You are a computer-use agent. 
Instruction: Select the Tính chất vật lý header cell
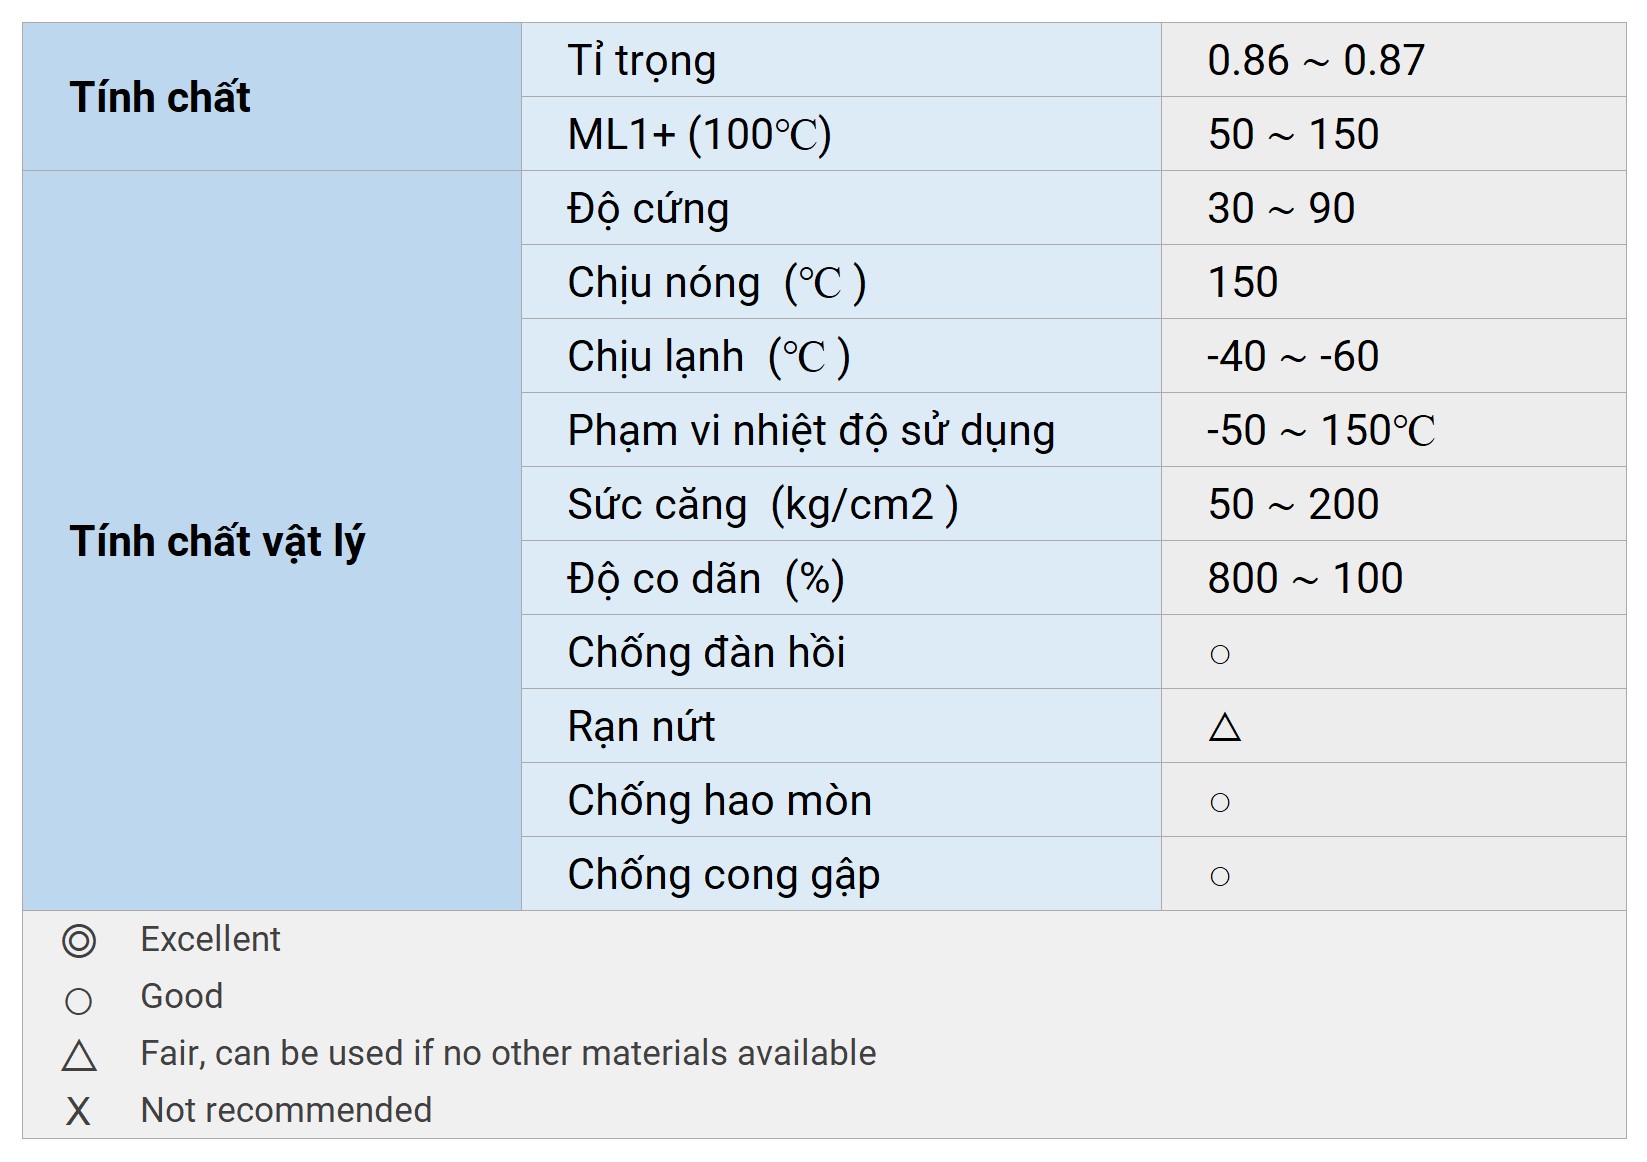[217, 541]
